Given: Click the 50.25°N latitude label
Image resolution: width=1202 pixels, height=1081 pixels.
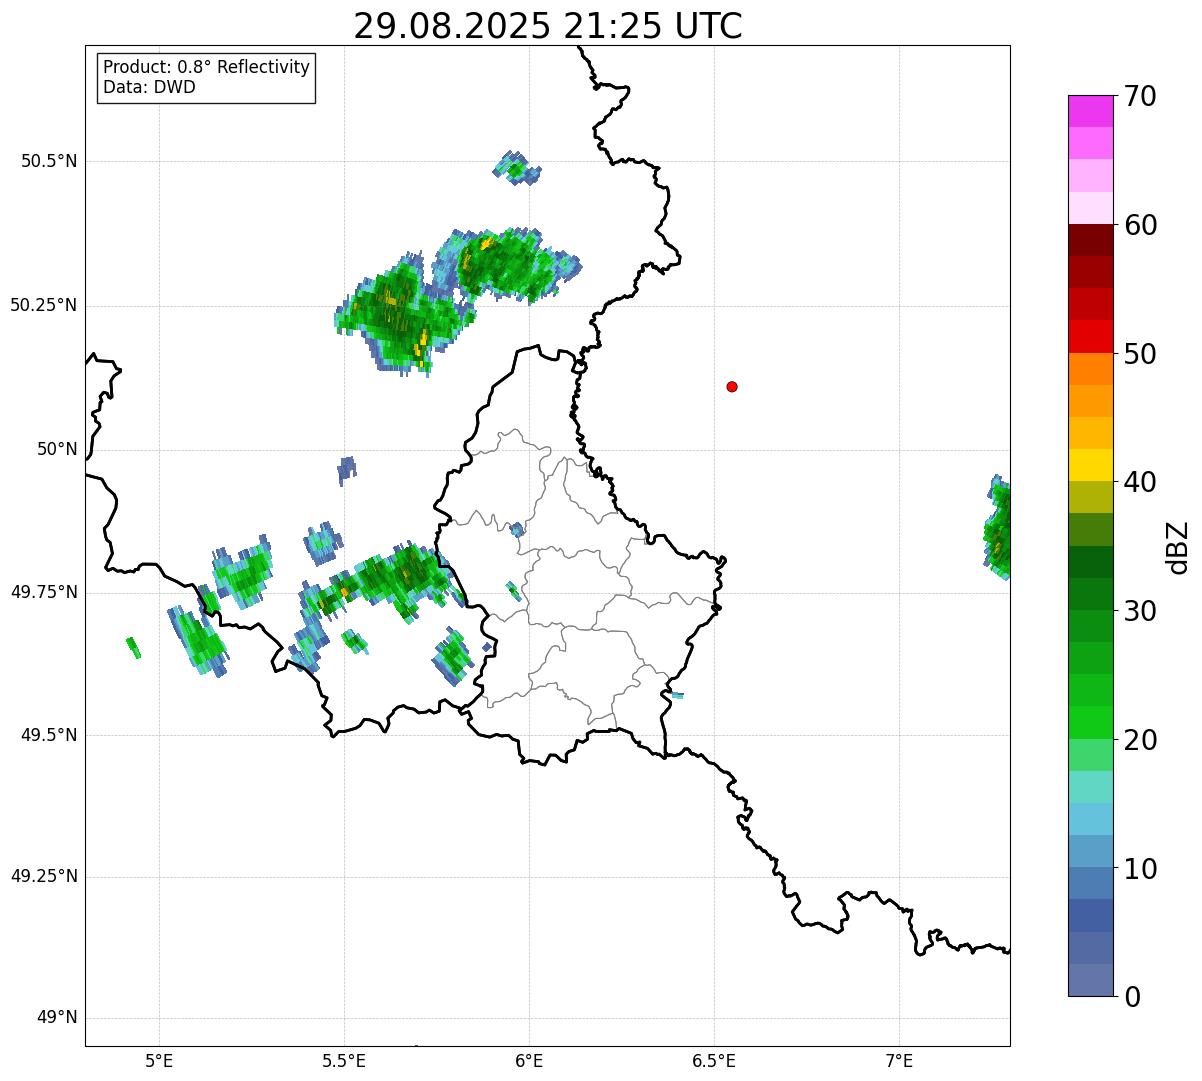Looking at the screenshot, I should coord(44,305).
